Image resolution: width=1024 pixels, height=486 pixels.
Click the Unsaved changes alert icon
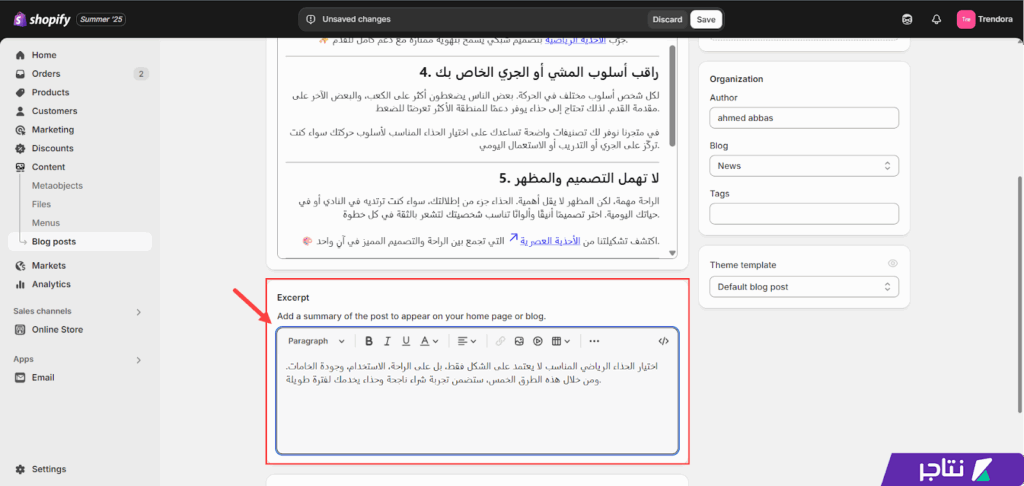coord(311,20)
